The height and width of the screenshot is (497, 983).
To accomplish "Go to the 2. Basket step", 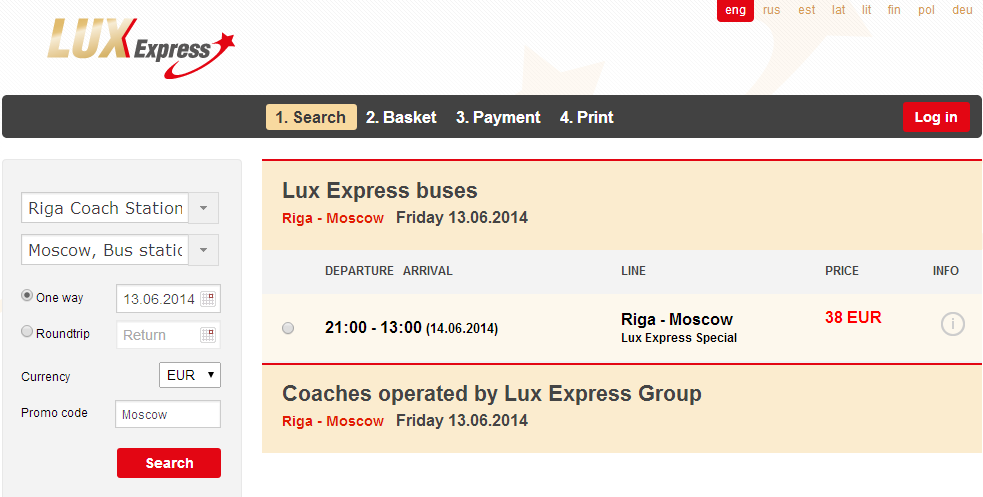I will pos(401,117).
